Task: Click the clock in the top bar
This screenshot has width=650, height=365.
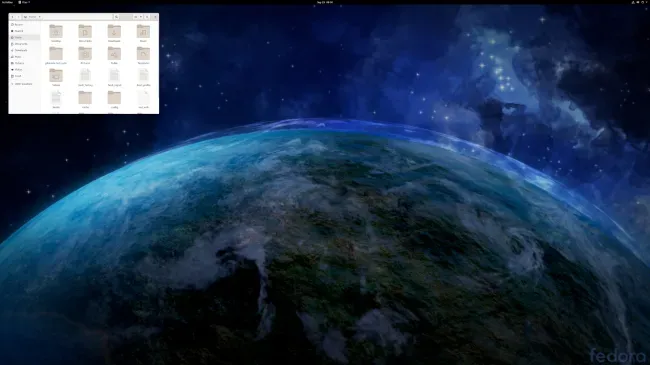Action: [x=325, y=2]
